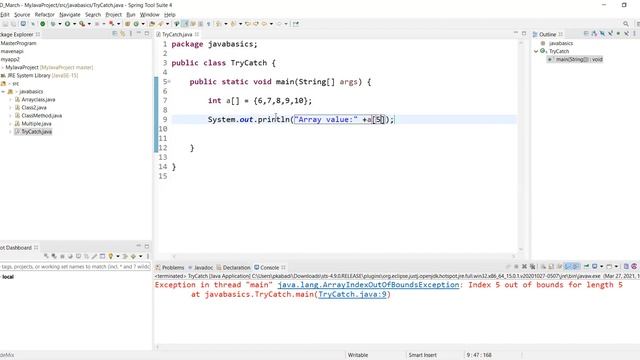The image size is (640, 360).
Task: Open Package Explorer view menu
Action: click(x=131, y=34)
